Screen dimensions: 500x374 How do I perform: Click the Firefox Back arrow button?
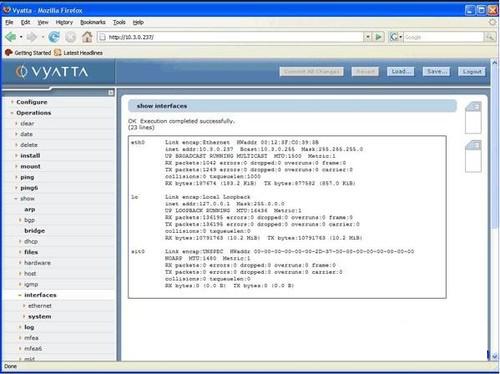click(10, 37)
